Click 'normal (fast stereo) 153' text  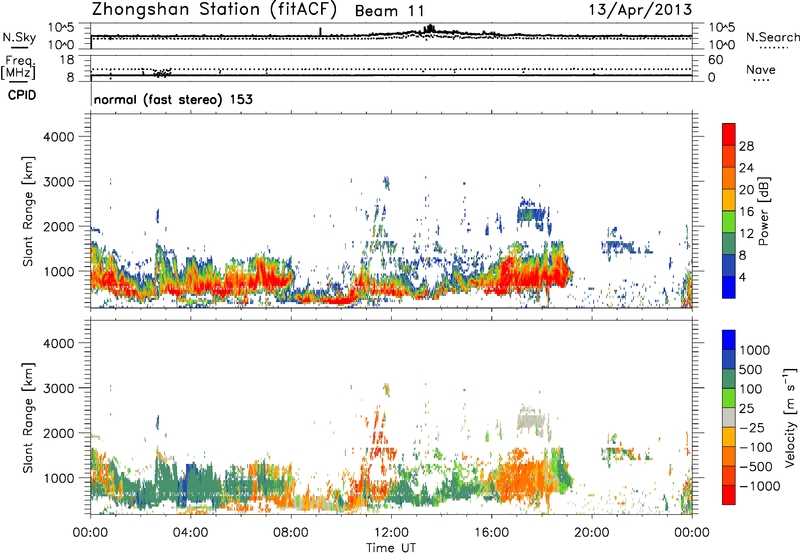pos(173,99)
